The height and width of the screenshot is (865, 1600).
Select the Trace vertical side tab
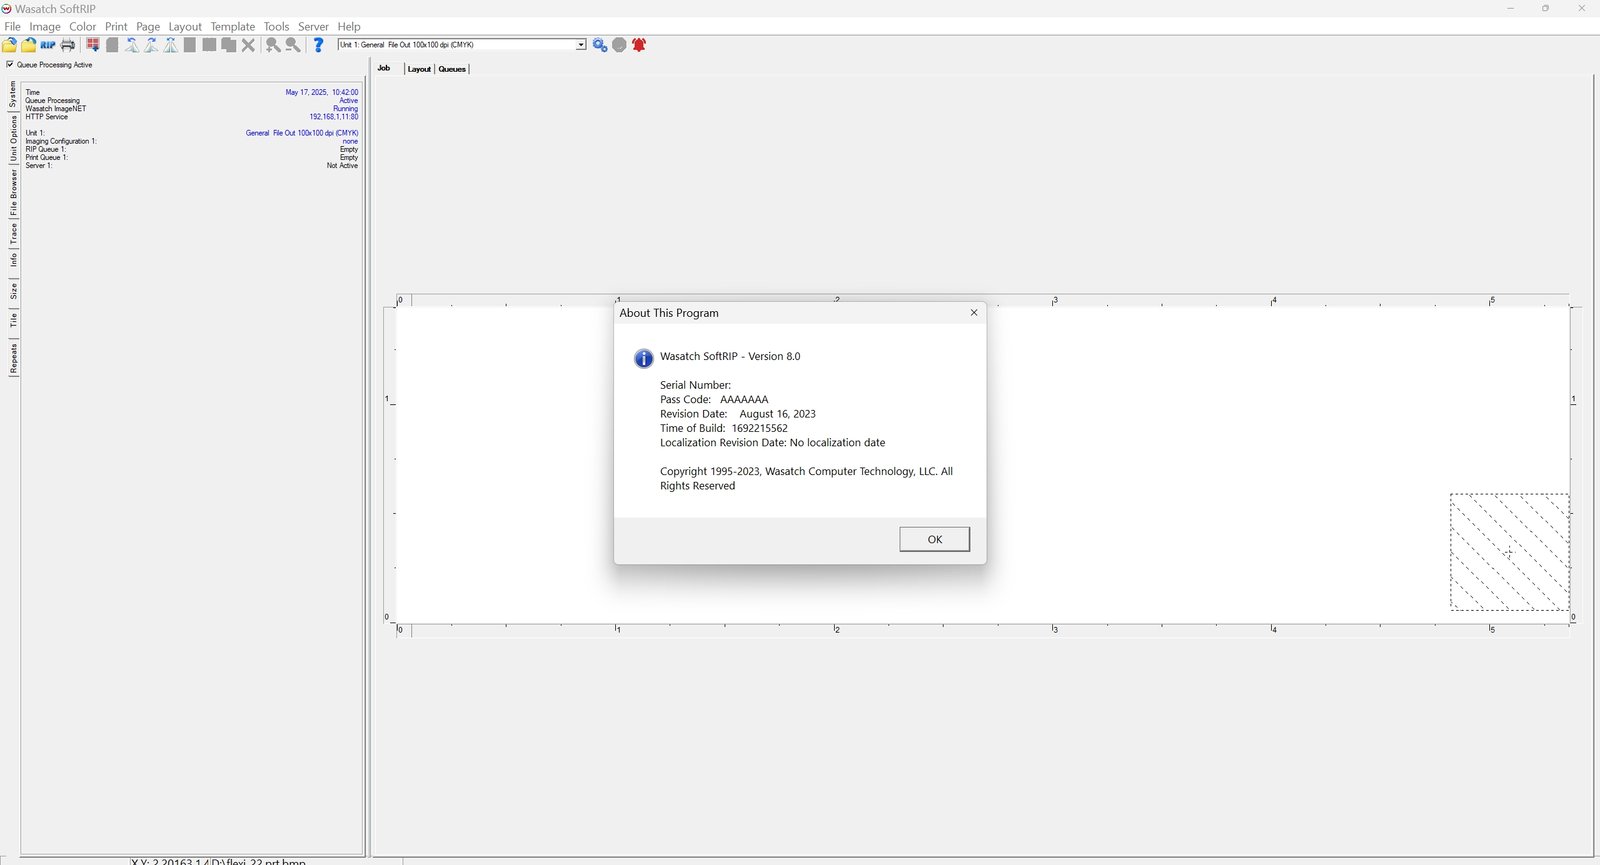click(x=13, y=234)
